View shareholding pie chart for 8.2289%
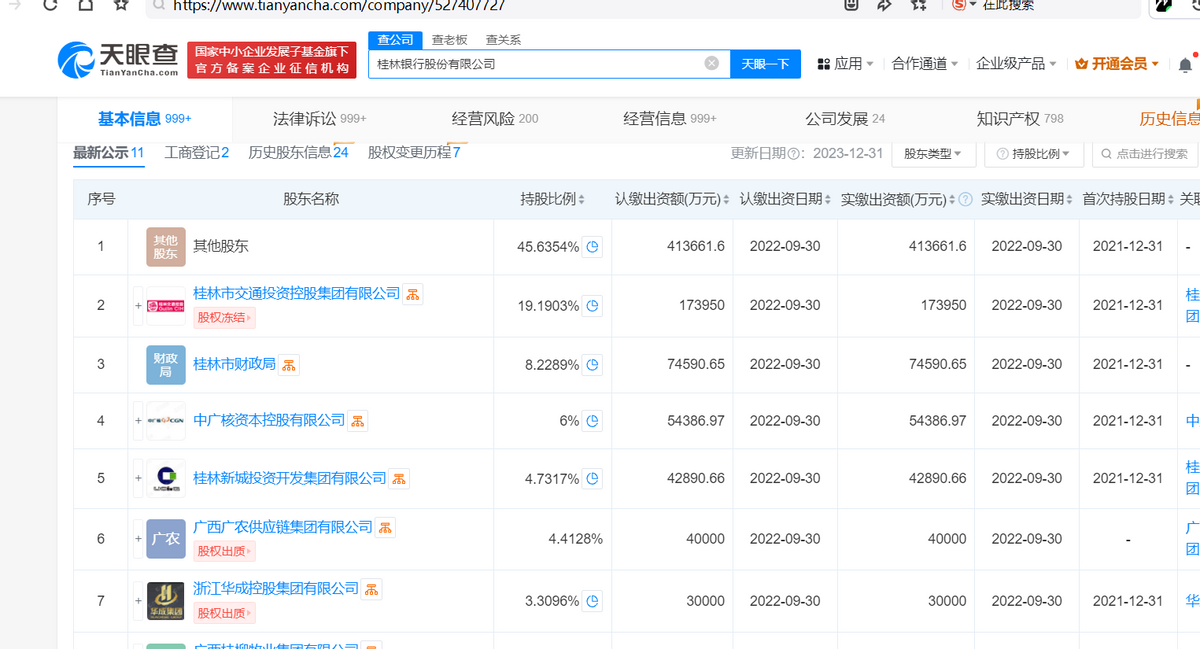This screenshot has width=1200, height=649. click(593, 365)
